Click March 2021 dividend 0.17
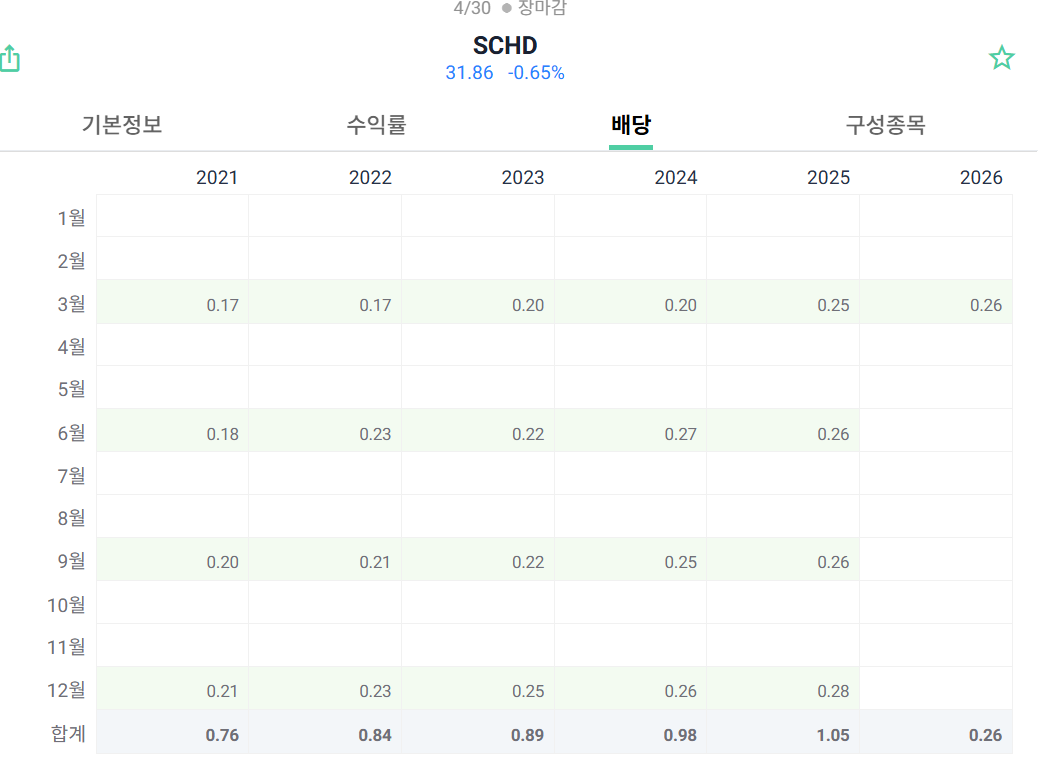1043x770 pixels. pos(222,305)
